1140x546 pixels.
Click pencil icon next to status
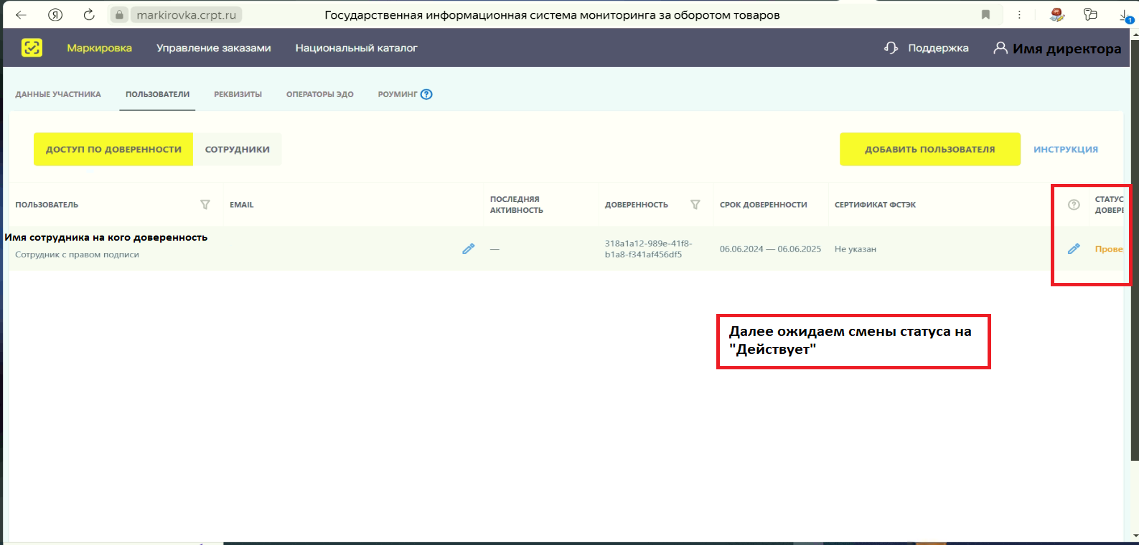click(1074, 249)
